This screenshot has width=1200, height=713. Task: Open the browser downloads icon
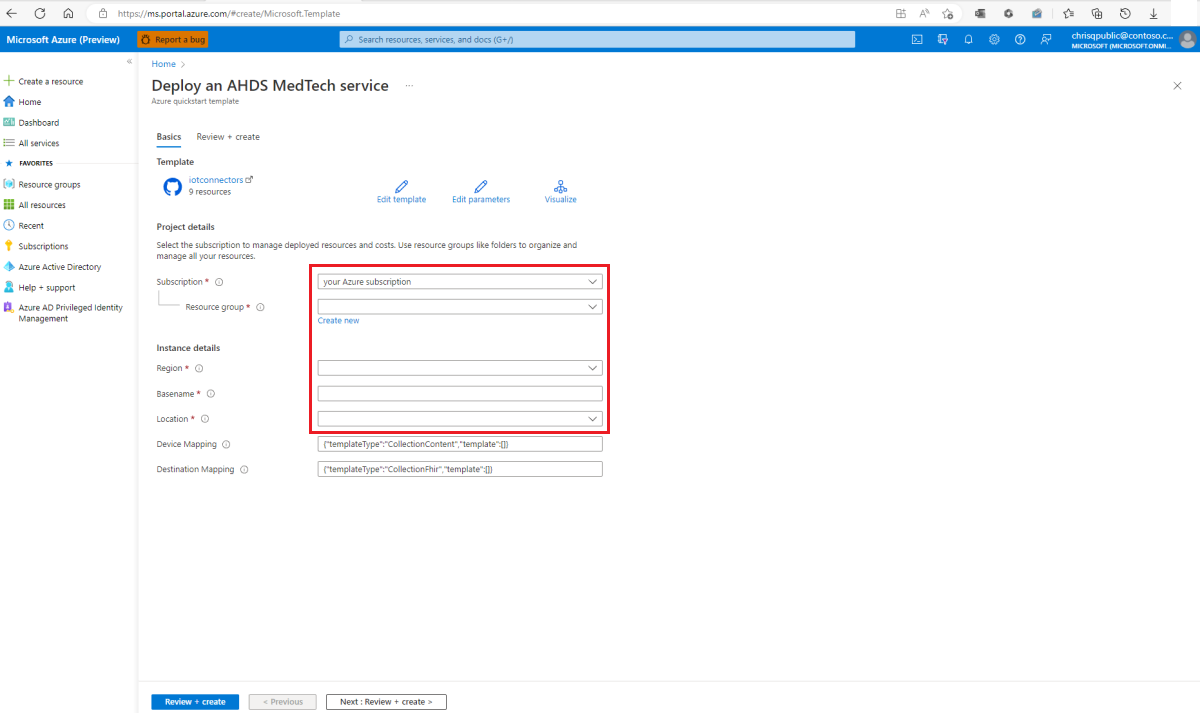click(x=1153, y=13)
